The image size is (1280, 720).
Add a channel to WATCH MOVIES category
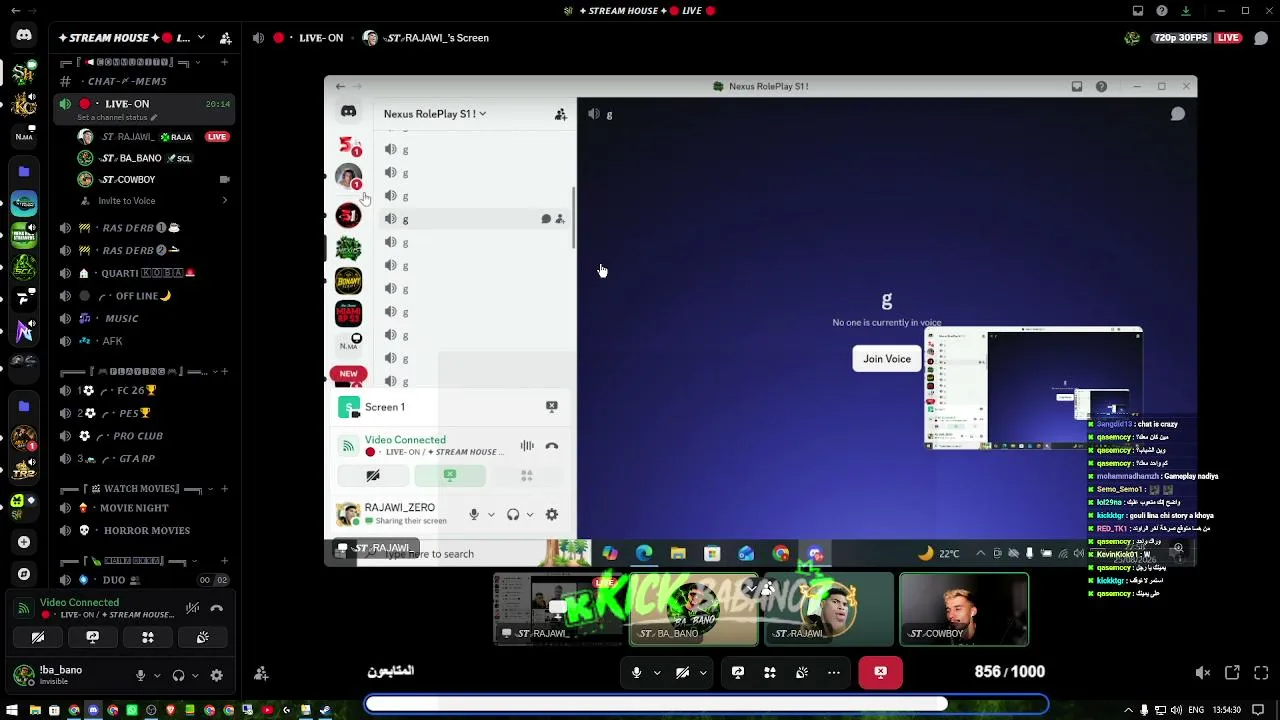point(224,489)
